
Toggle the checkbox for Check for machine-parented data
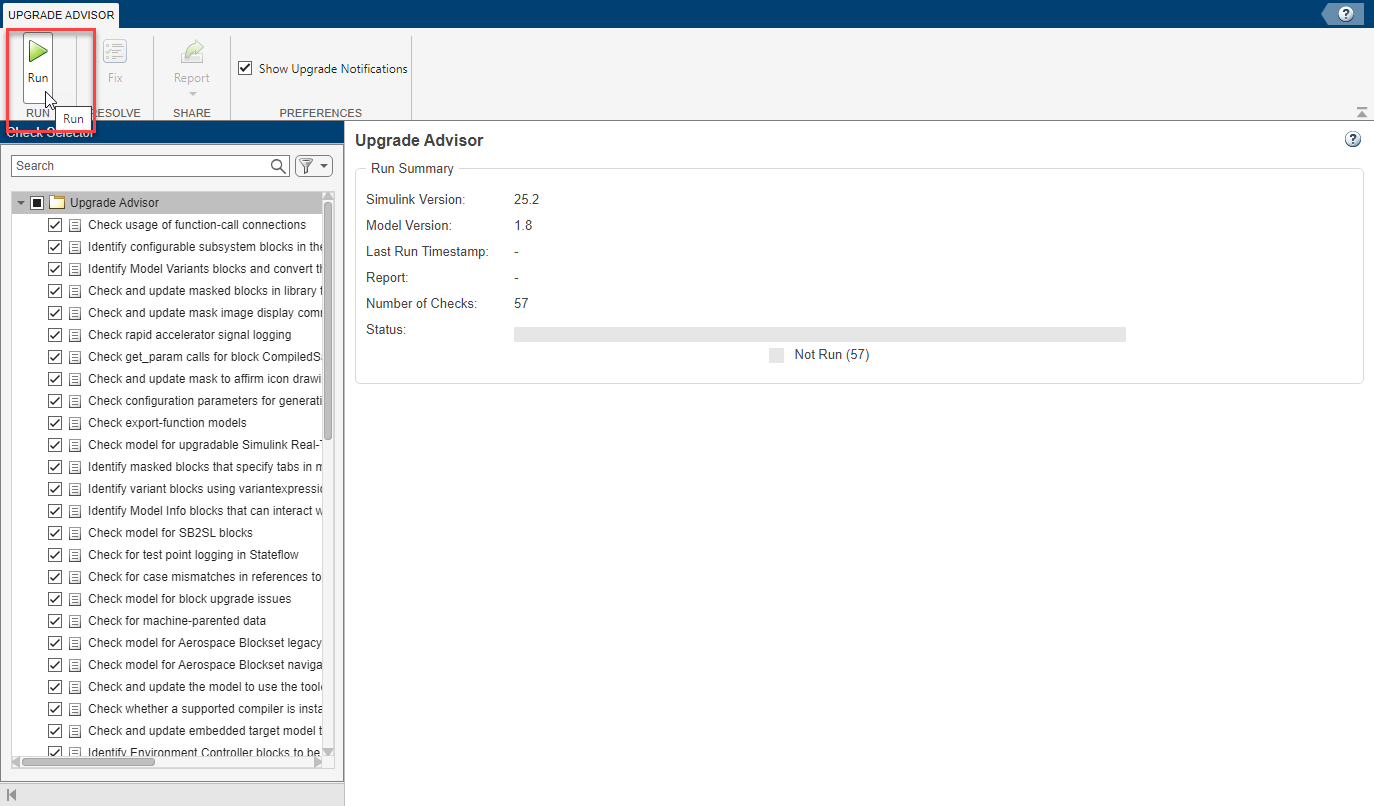point(55,620)
